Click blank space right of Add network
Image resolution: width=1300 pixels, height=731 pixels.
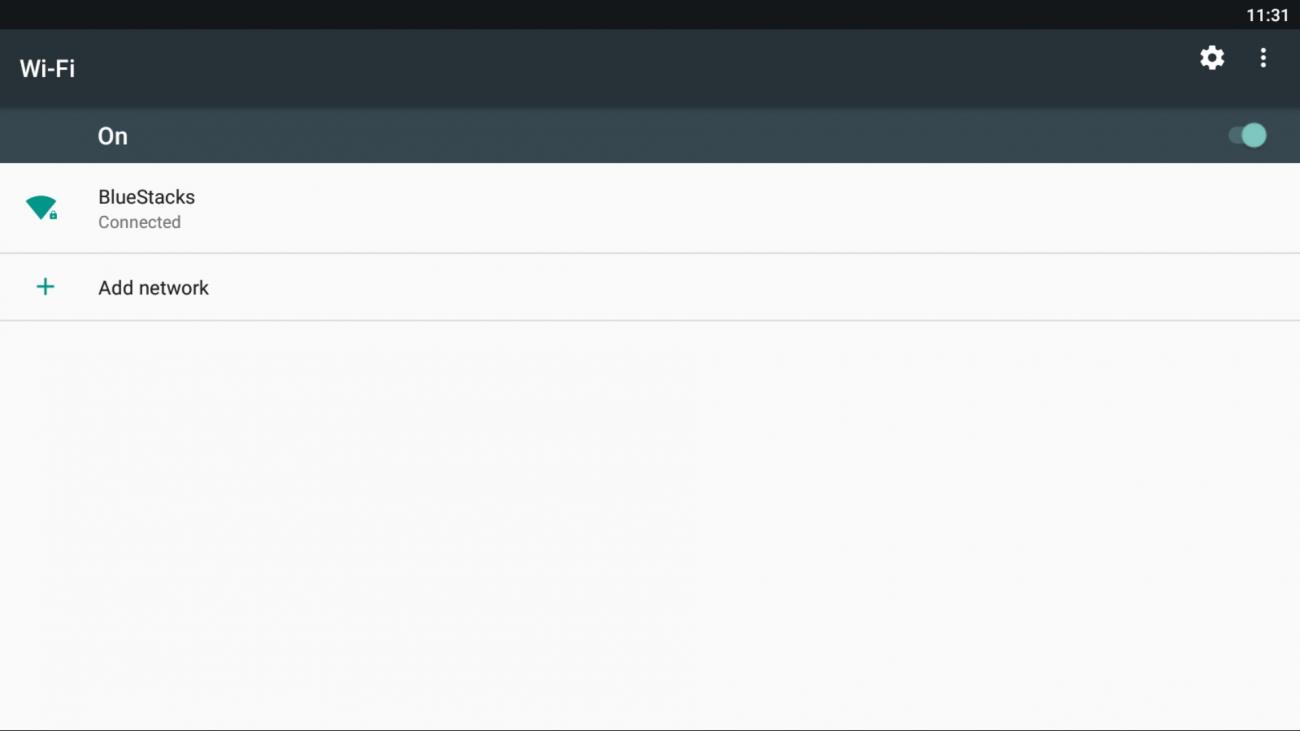750,287
